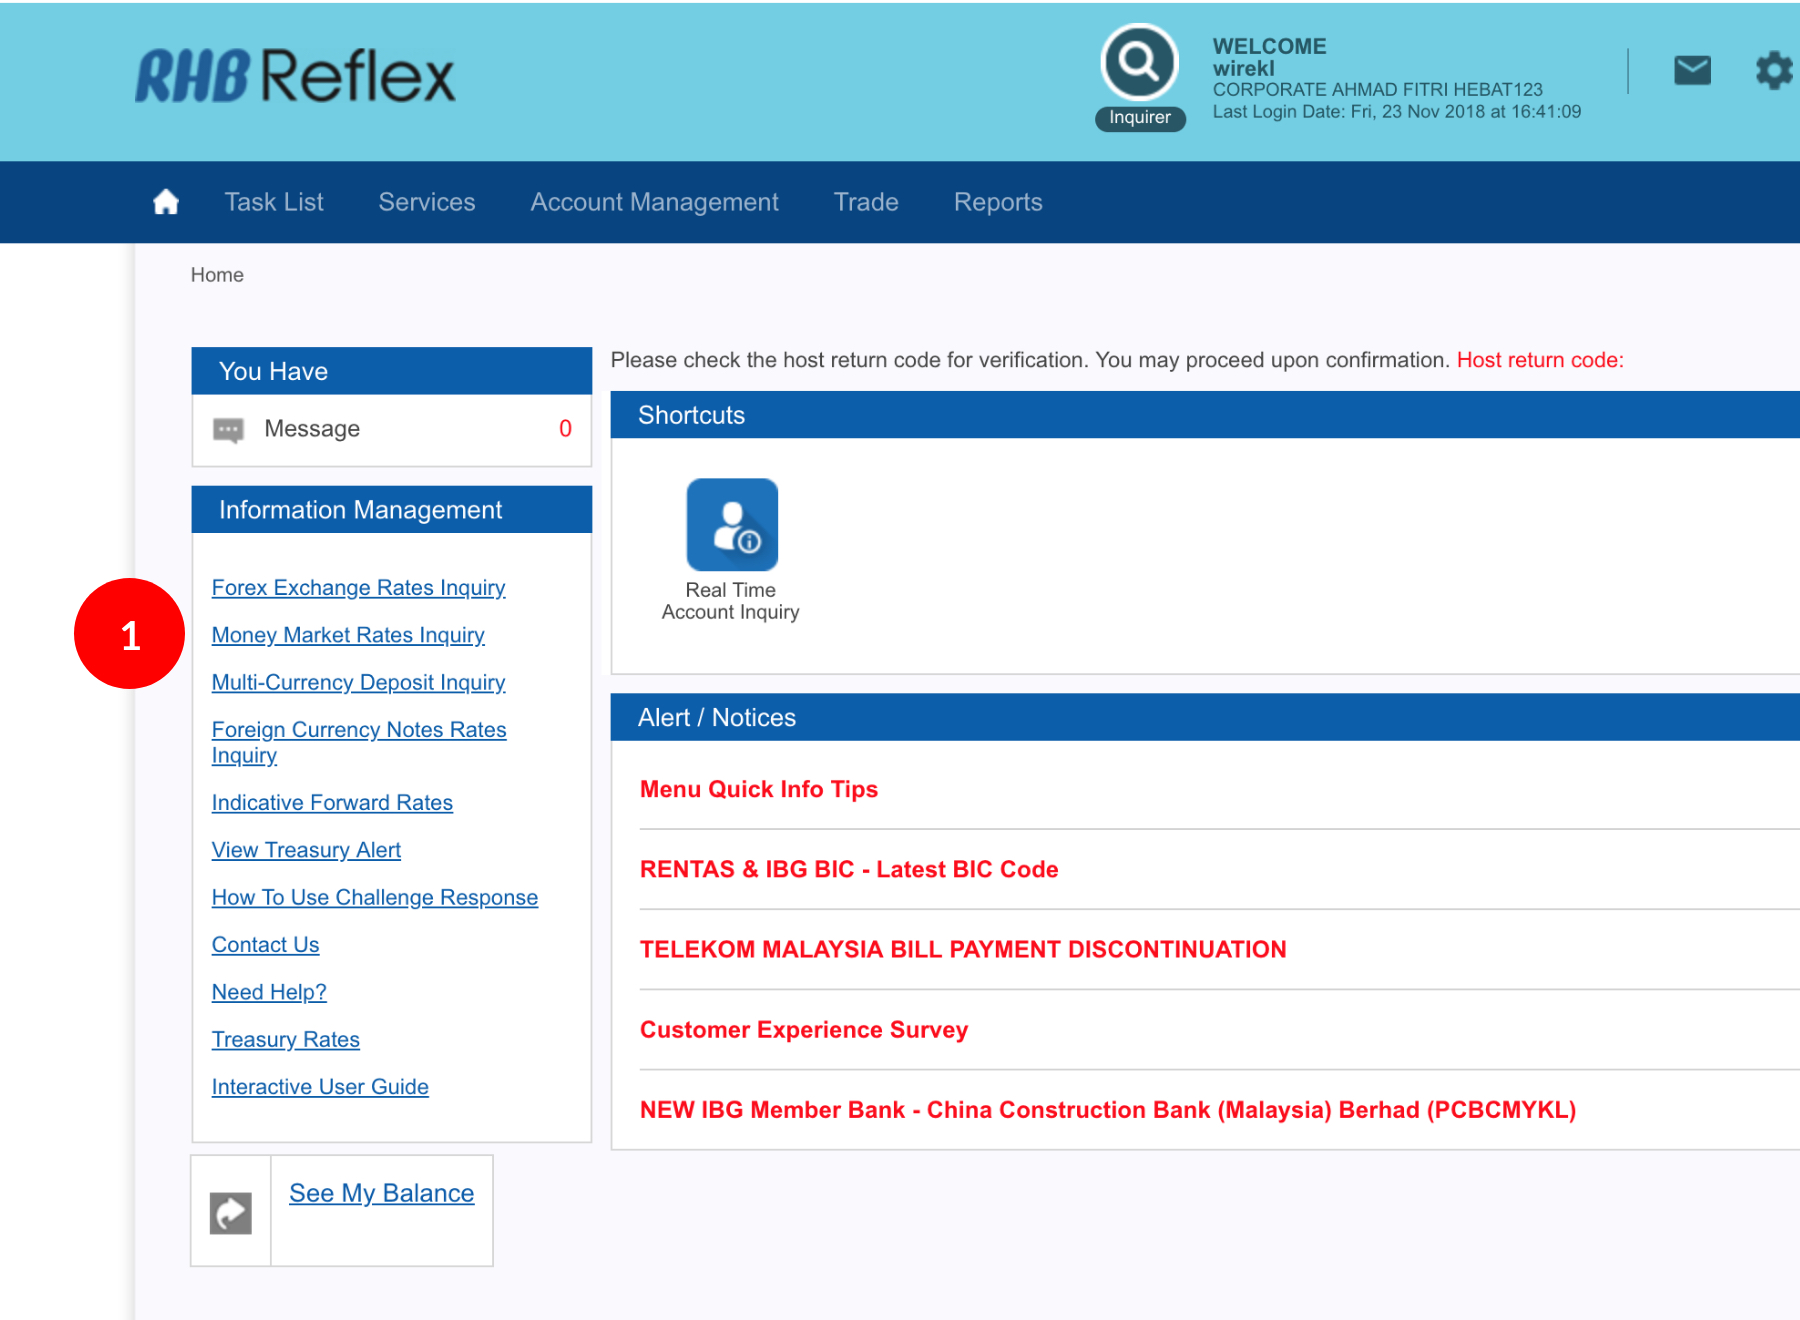Screen dimensions: 1800x1320
Task: Open the Task List menu
Action: coord(274,202)
